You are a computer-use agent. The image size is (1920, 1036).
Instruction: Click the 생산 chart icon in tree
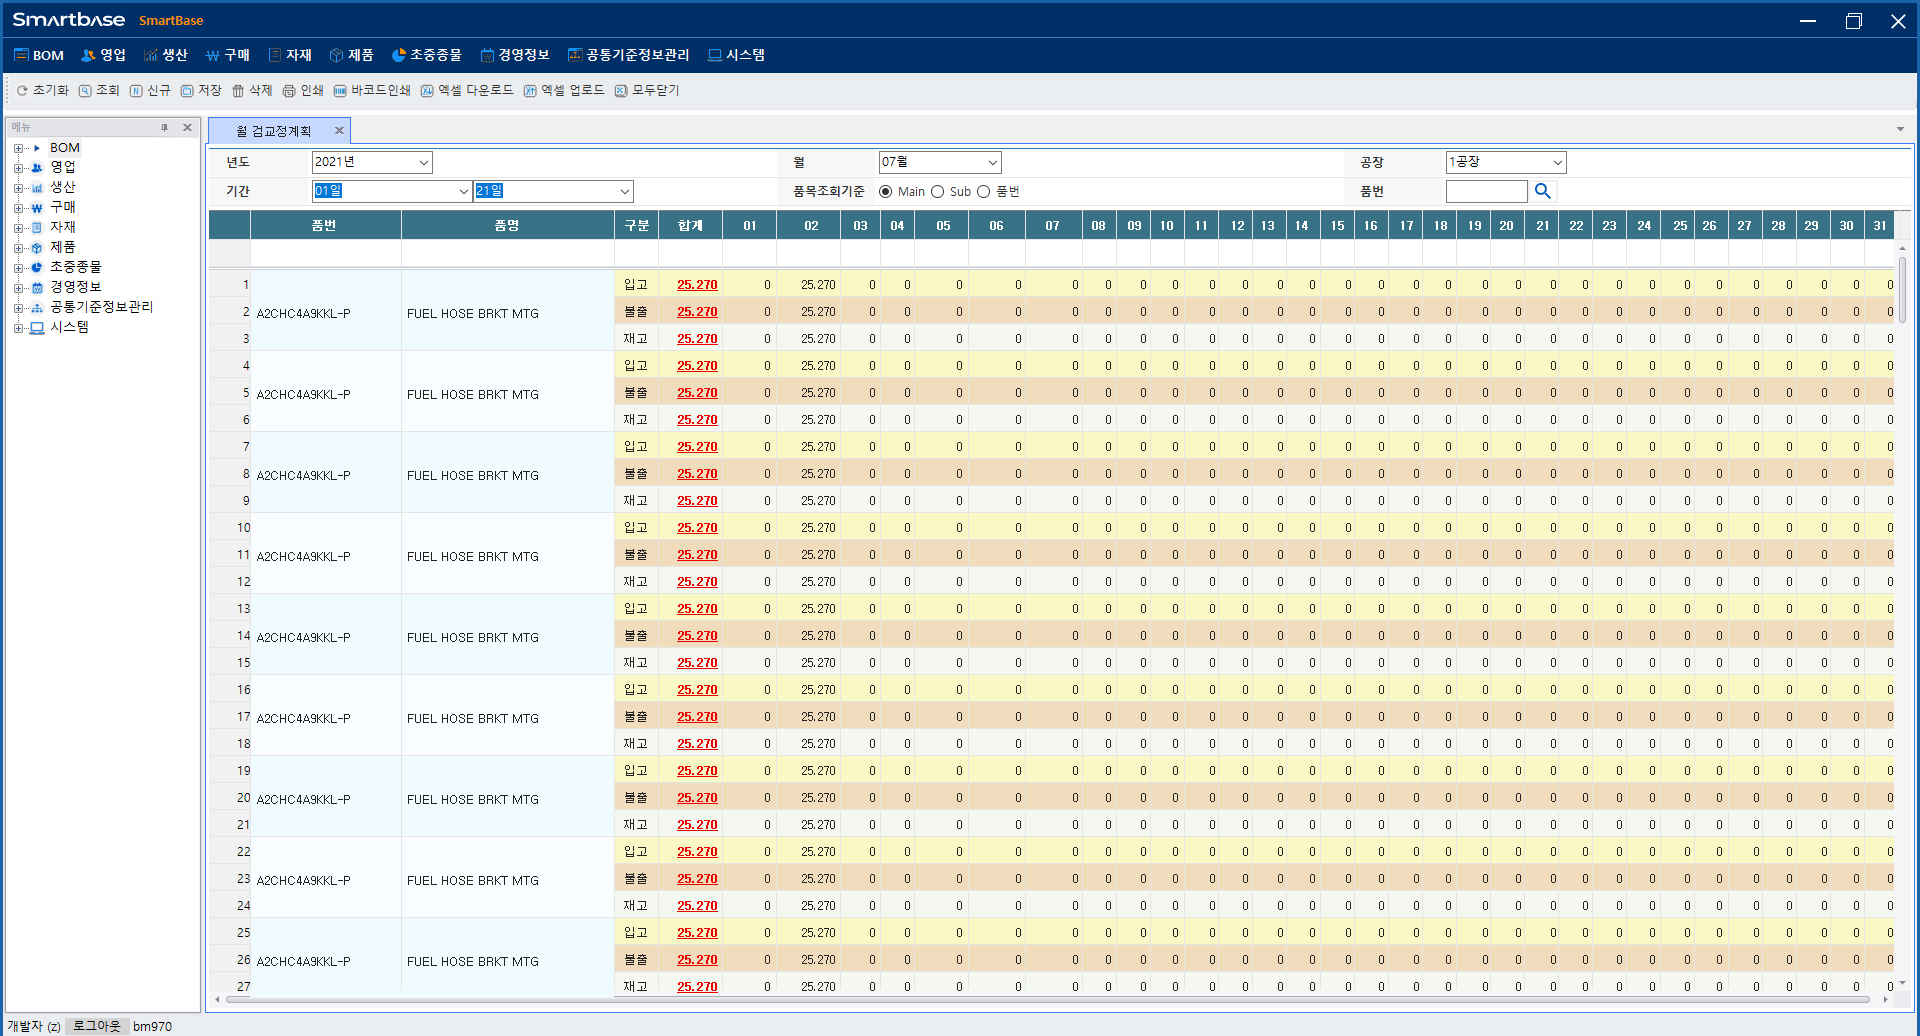(x=37, y=188)
